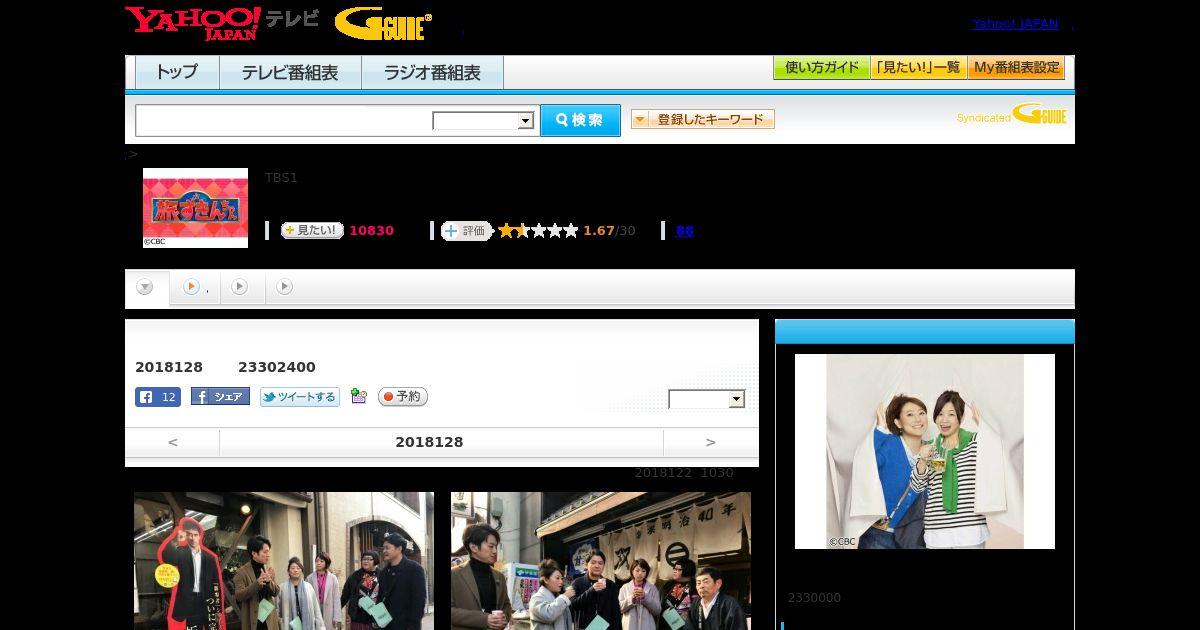Click the 2018128 date label in navigator

(429, 442)
